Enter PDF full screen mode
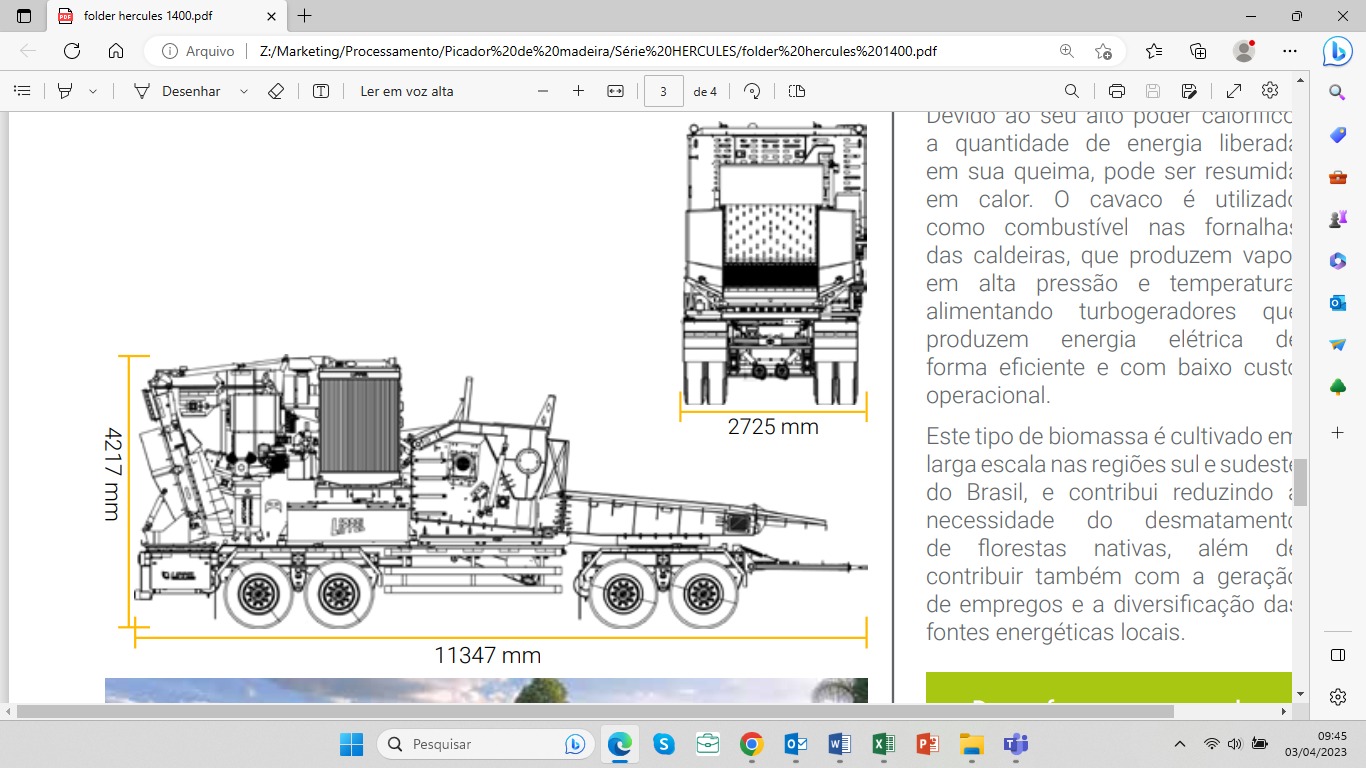This screenshot has height=768, width=1366. pos(1234,91)
